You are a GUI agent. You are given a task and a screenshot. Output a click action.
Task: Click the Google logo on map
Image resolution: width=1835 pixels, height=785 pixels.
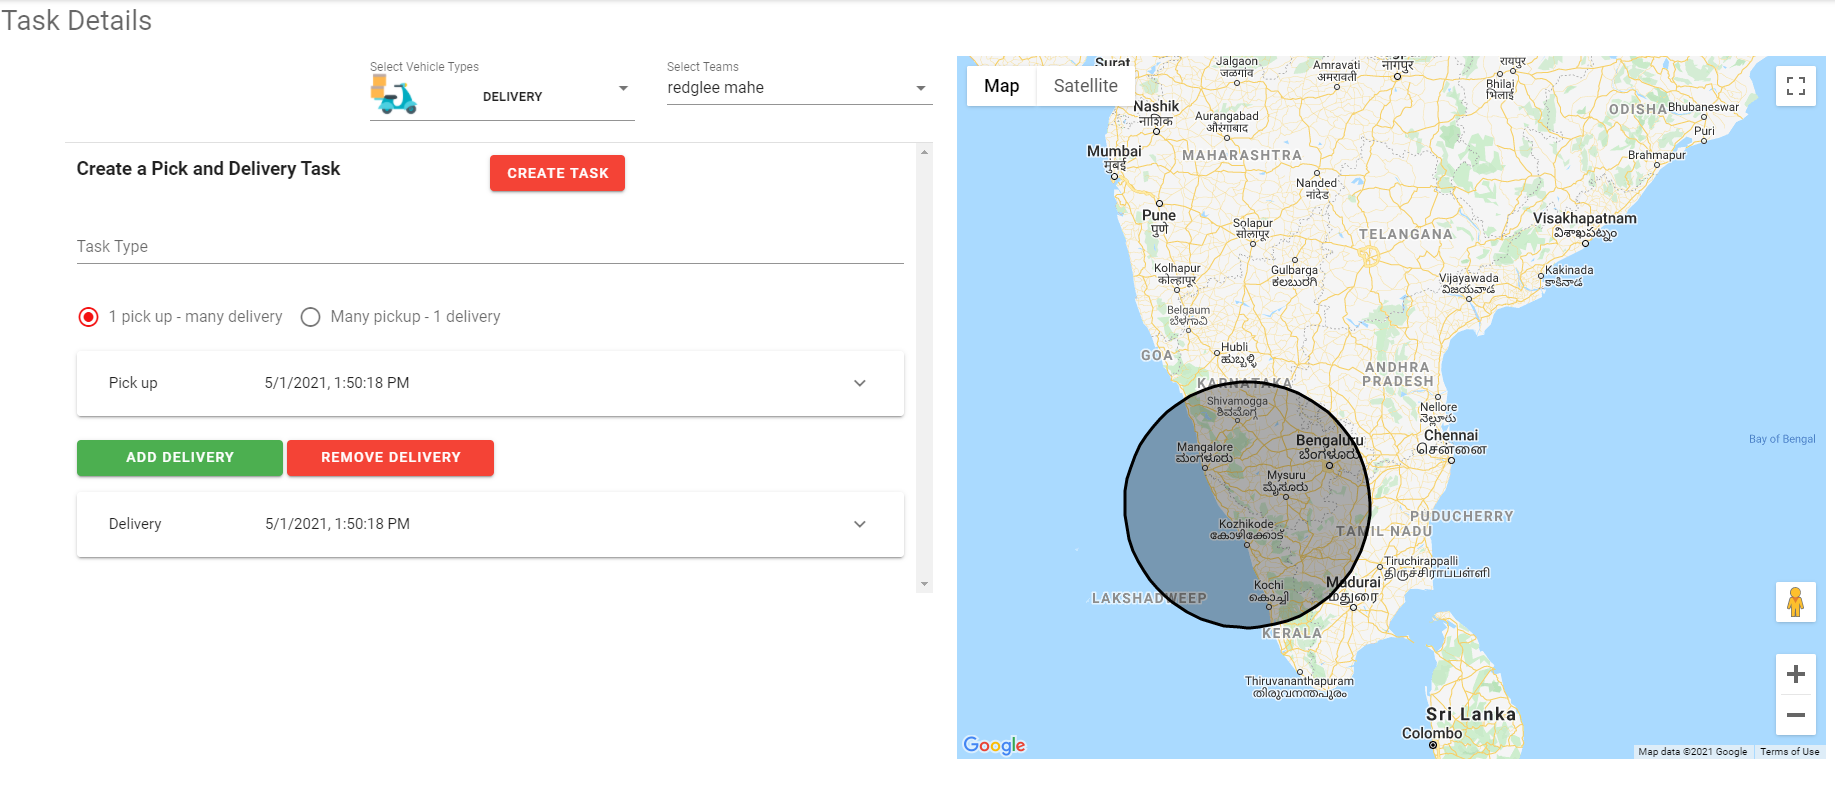click(994, 745)
